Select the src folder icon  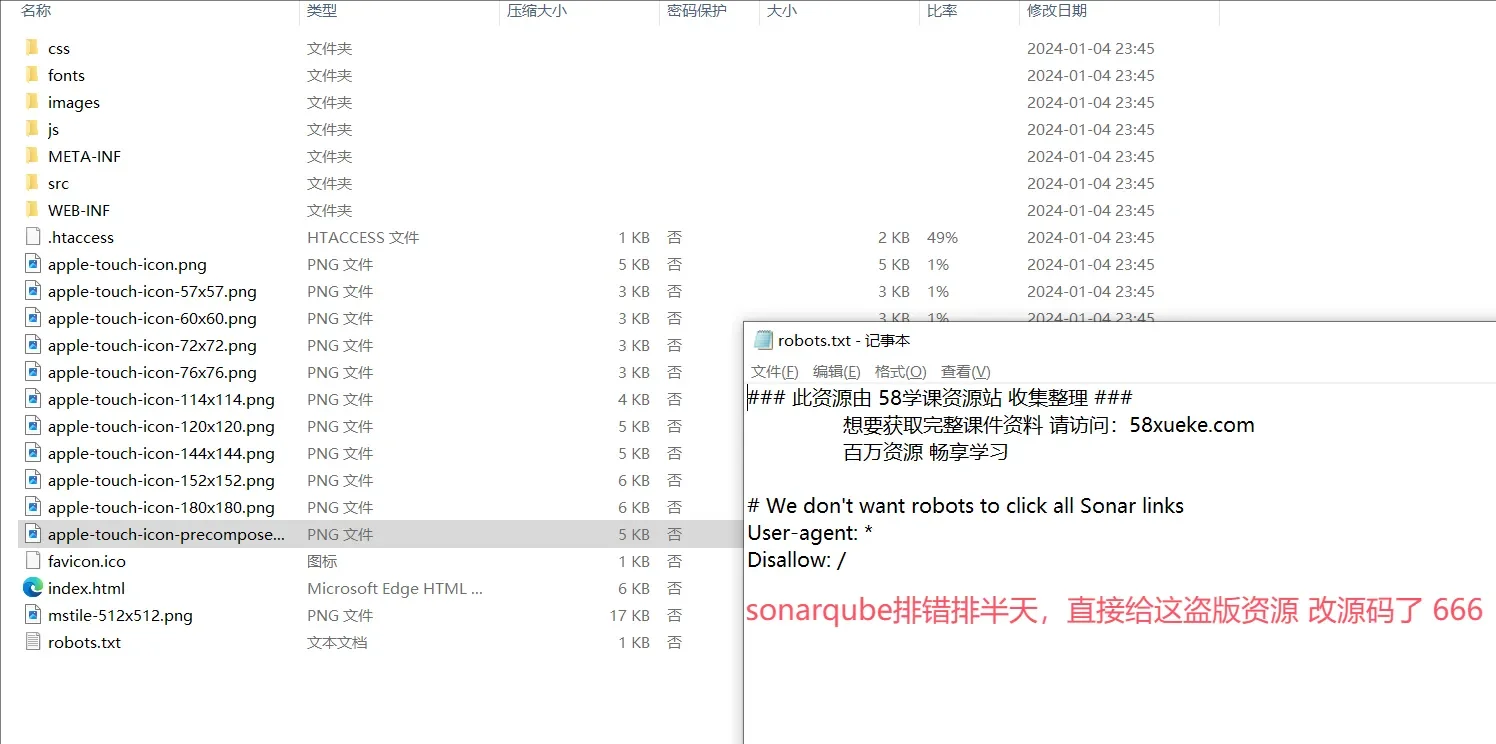point(31,183)
